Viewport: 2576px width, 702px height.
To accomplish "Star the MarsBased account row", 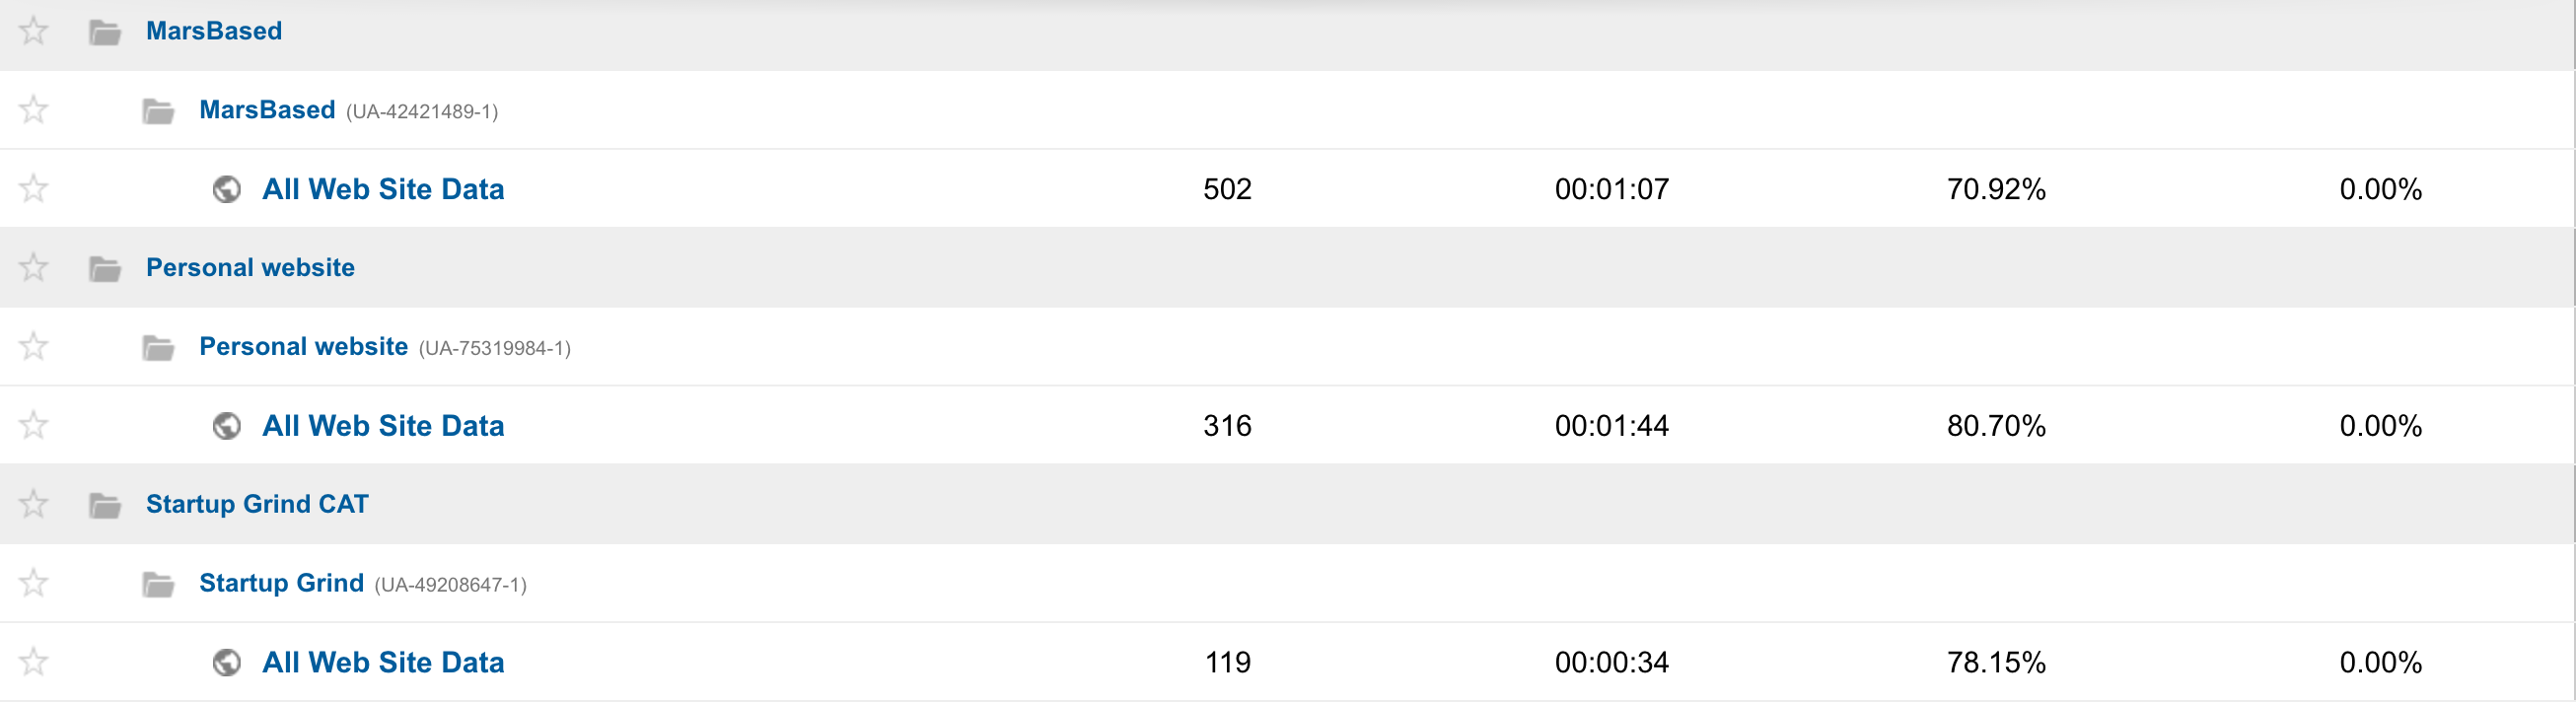I will 33,31.
